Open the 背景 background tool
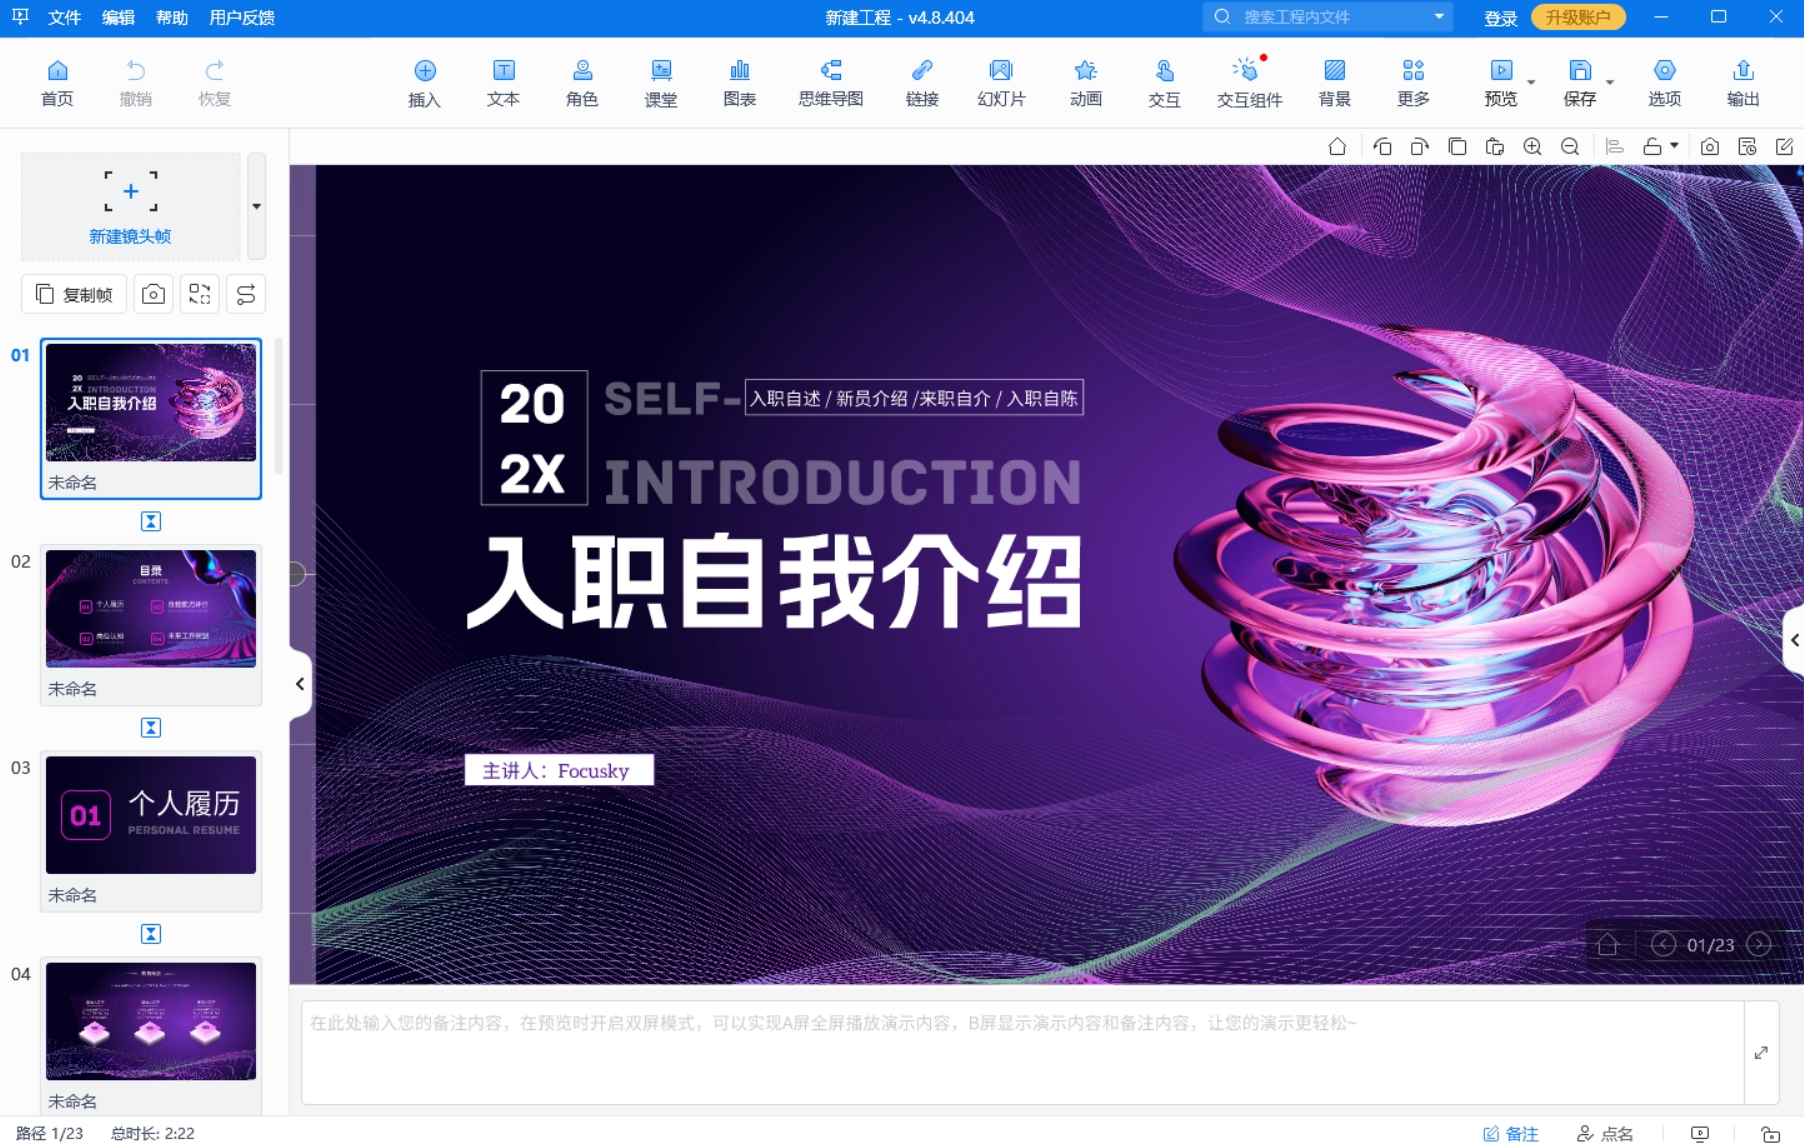Image resolution: width=1804 pixels, height=1146 pixels. pos(1334,82)
